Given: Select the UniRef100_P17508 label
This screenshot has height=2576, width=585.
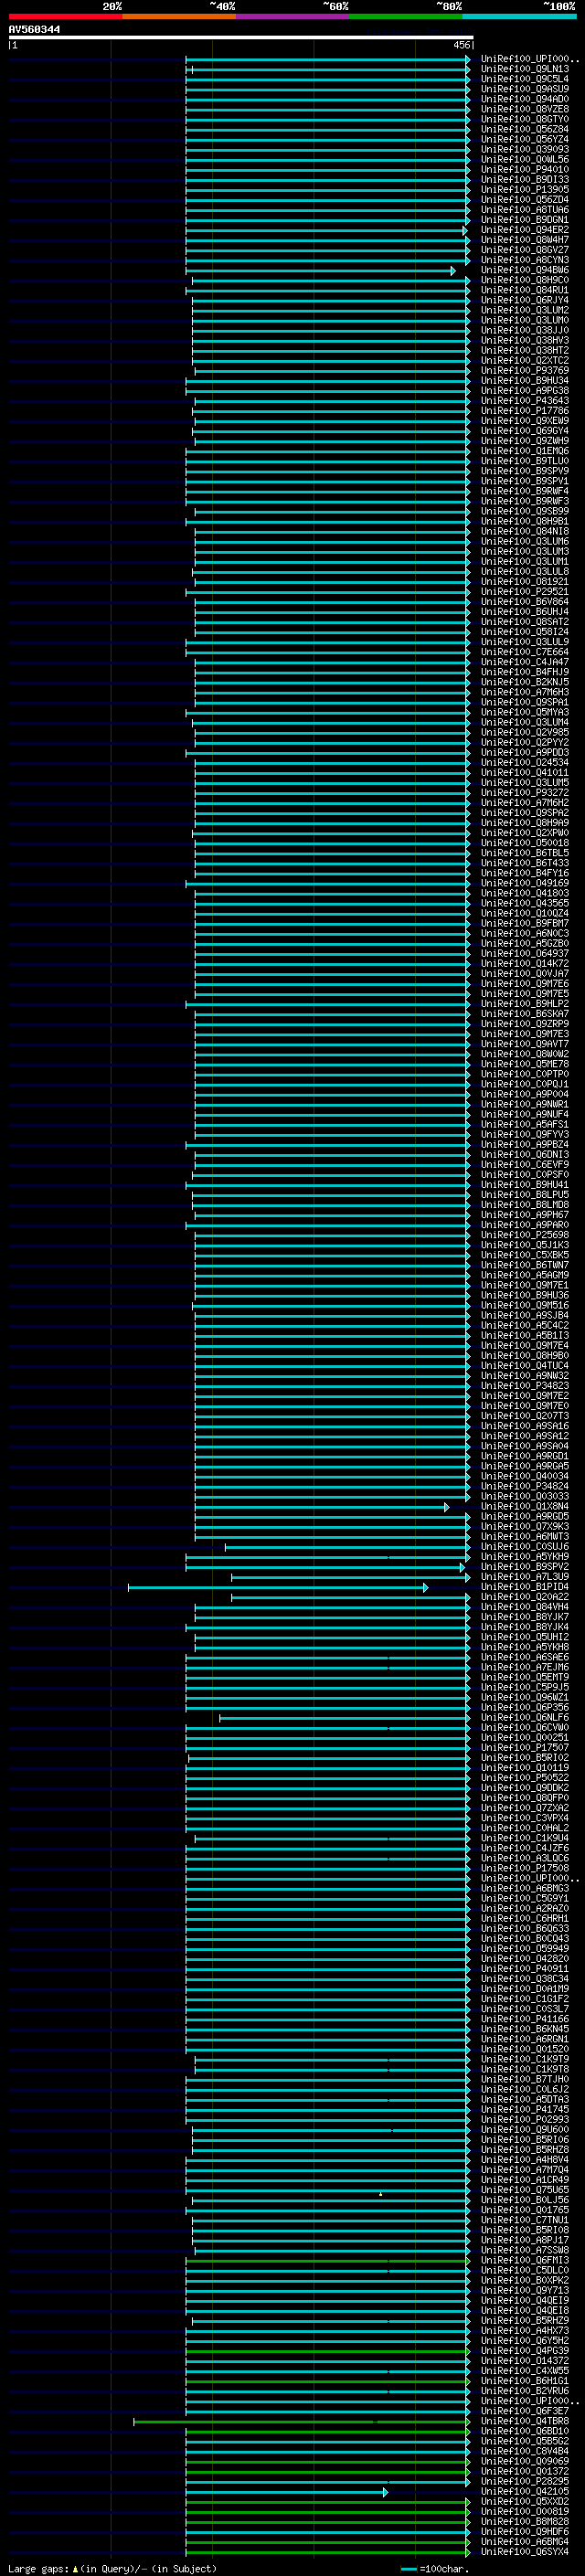Looking at the screenshot, I should [525, 1868].
